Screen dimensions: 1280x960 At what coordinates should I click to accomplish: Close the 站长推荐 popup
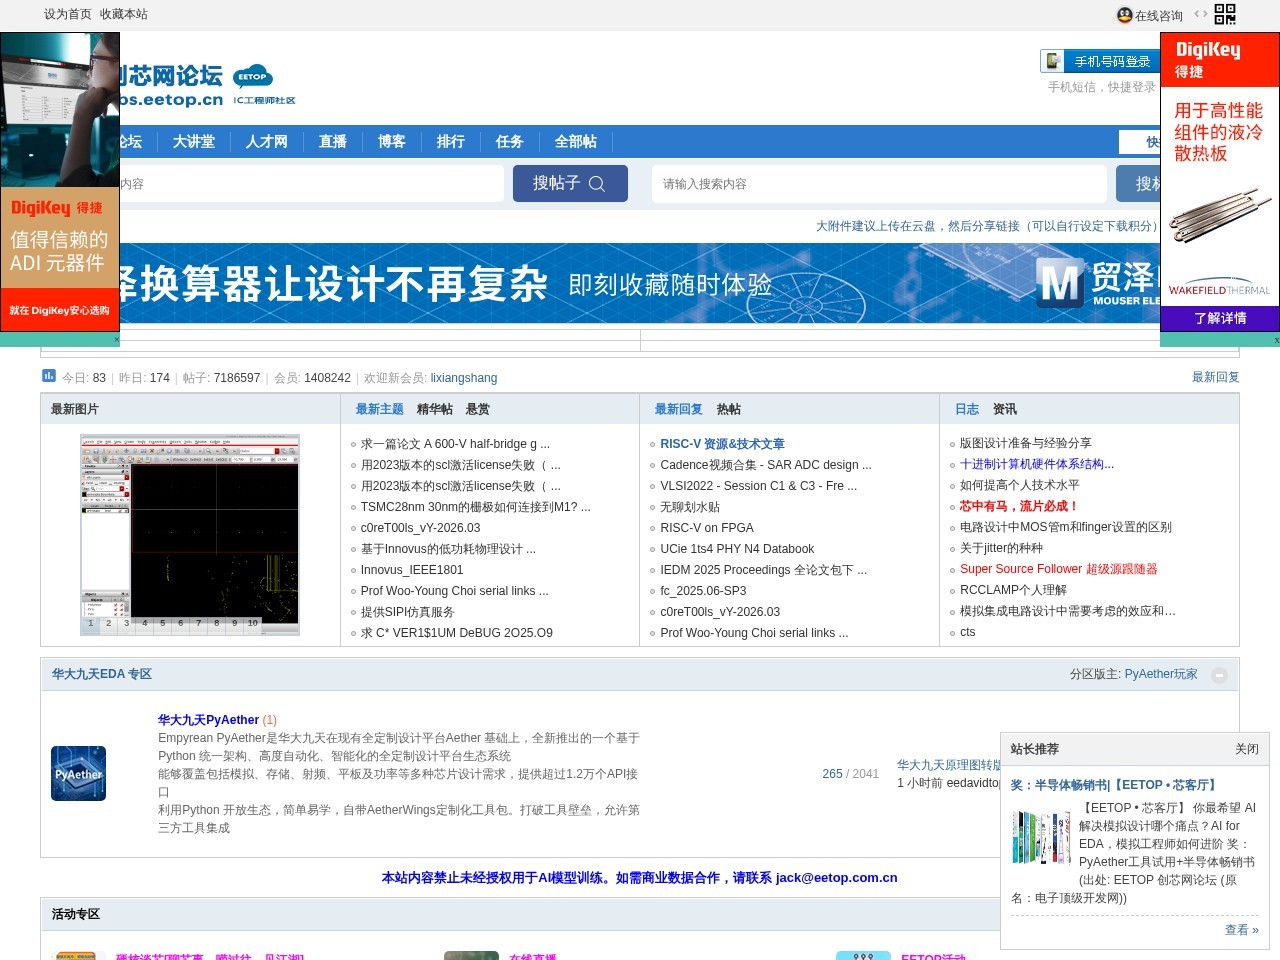pyautogui.click(x=1246, y=749)
